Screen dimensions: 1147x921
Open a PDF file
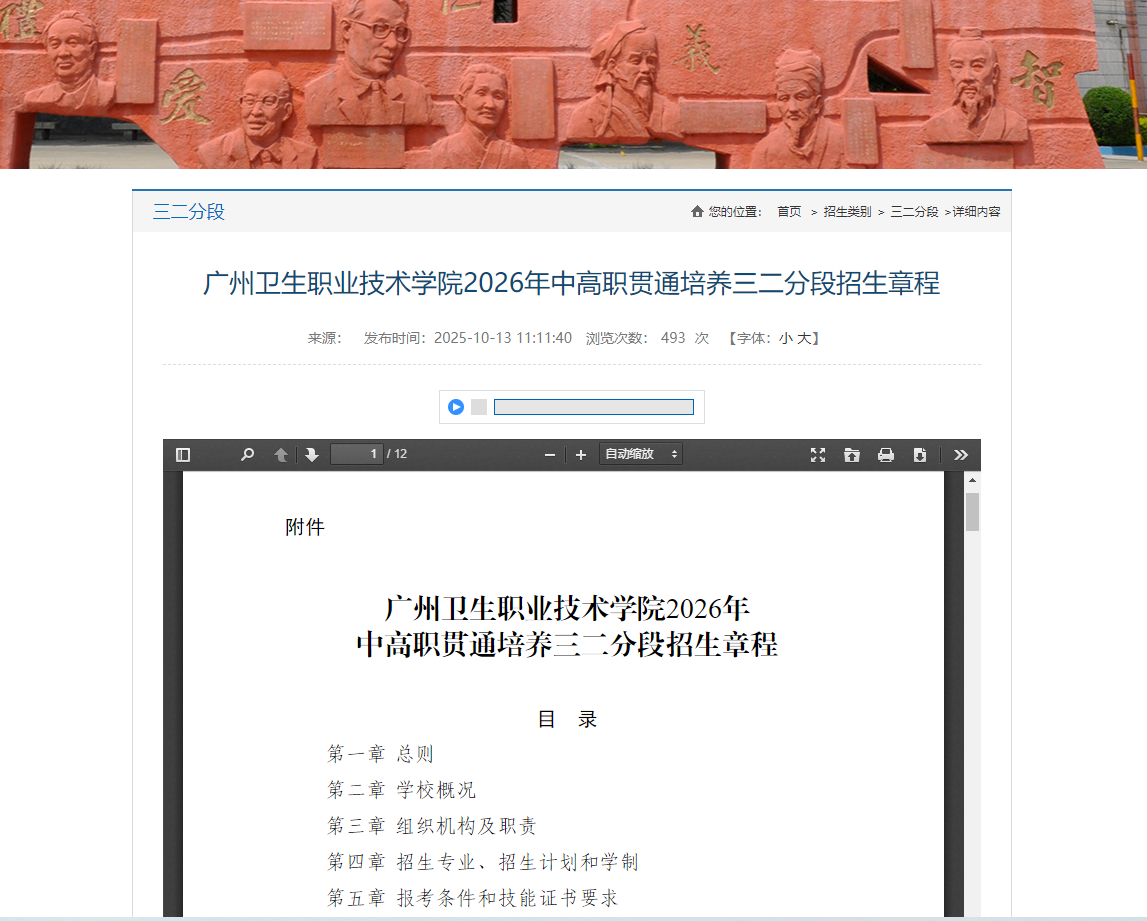point(852,454)
